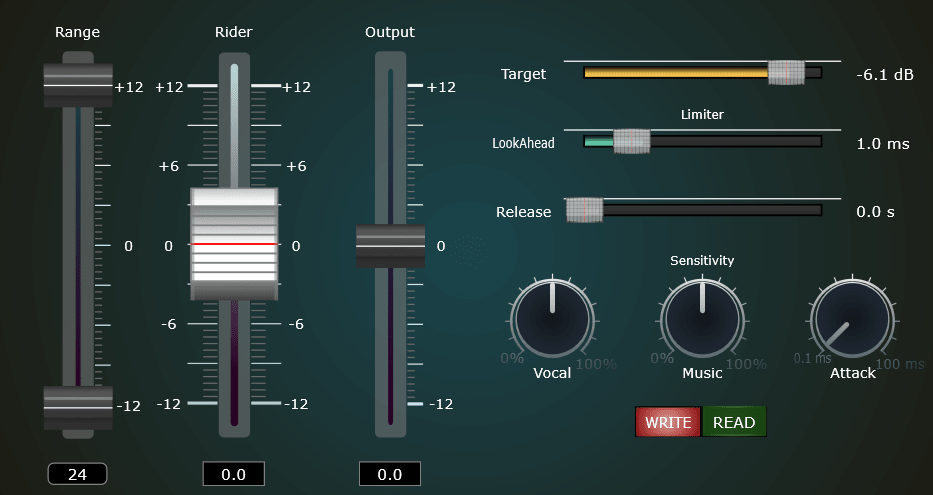Click the Target label
The width and height of the screenshot is (933, 495).
point(523,74)
